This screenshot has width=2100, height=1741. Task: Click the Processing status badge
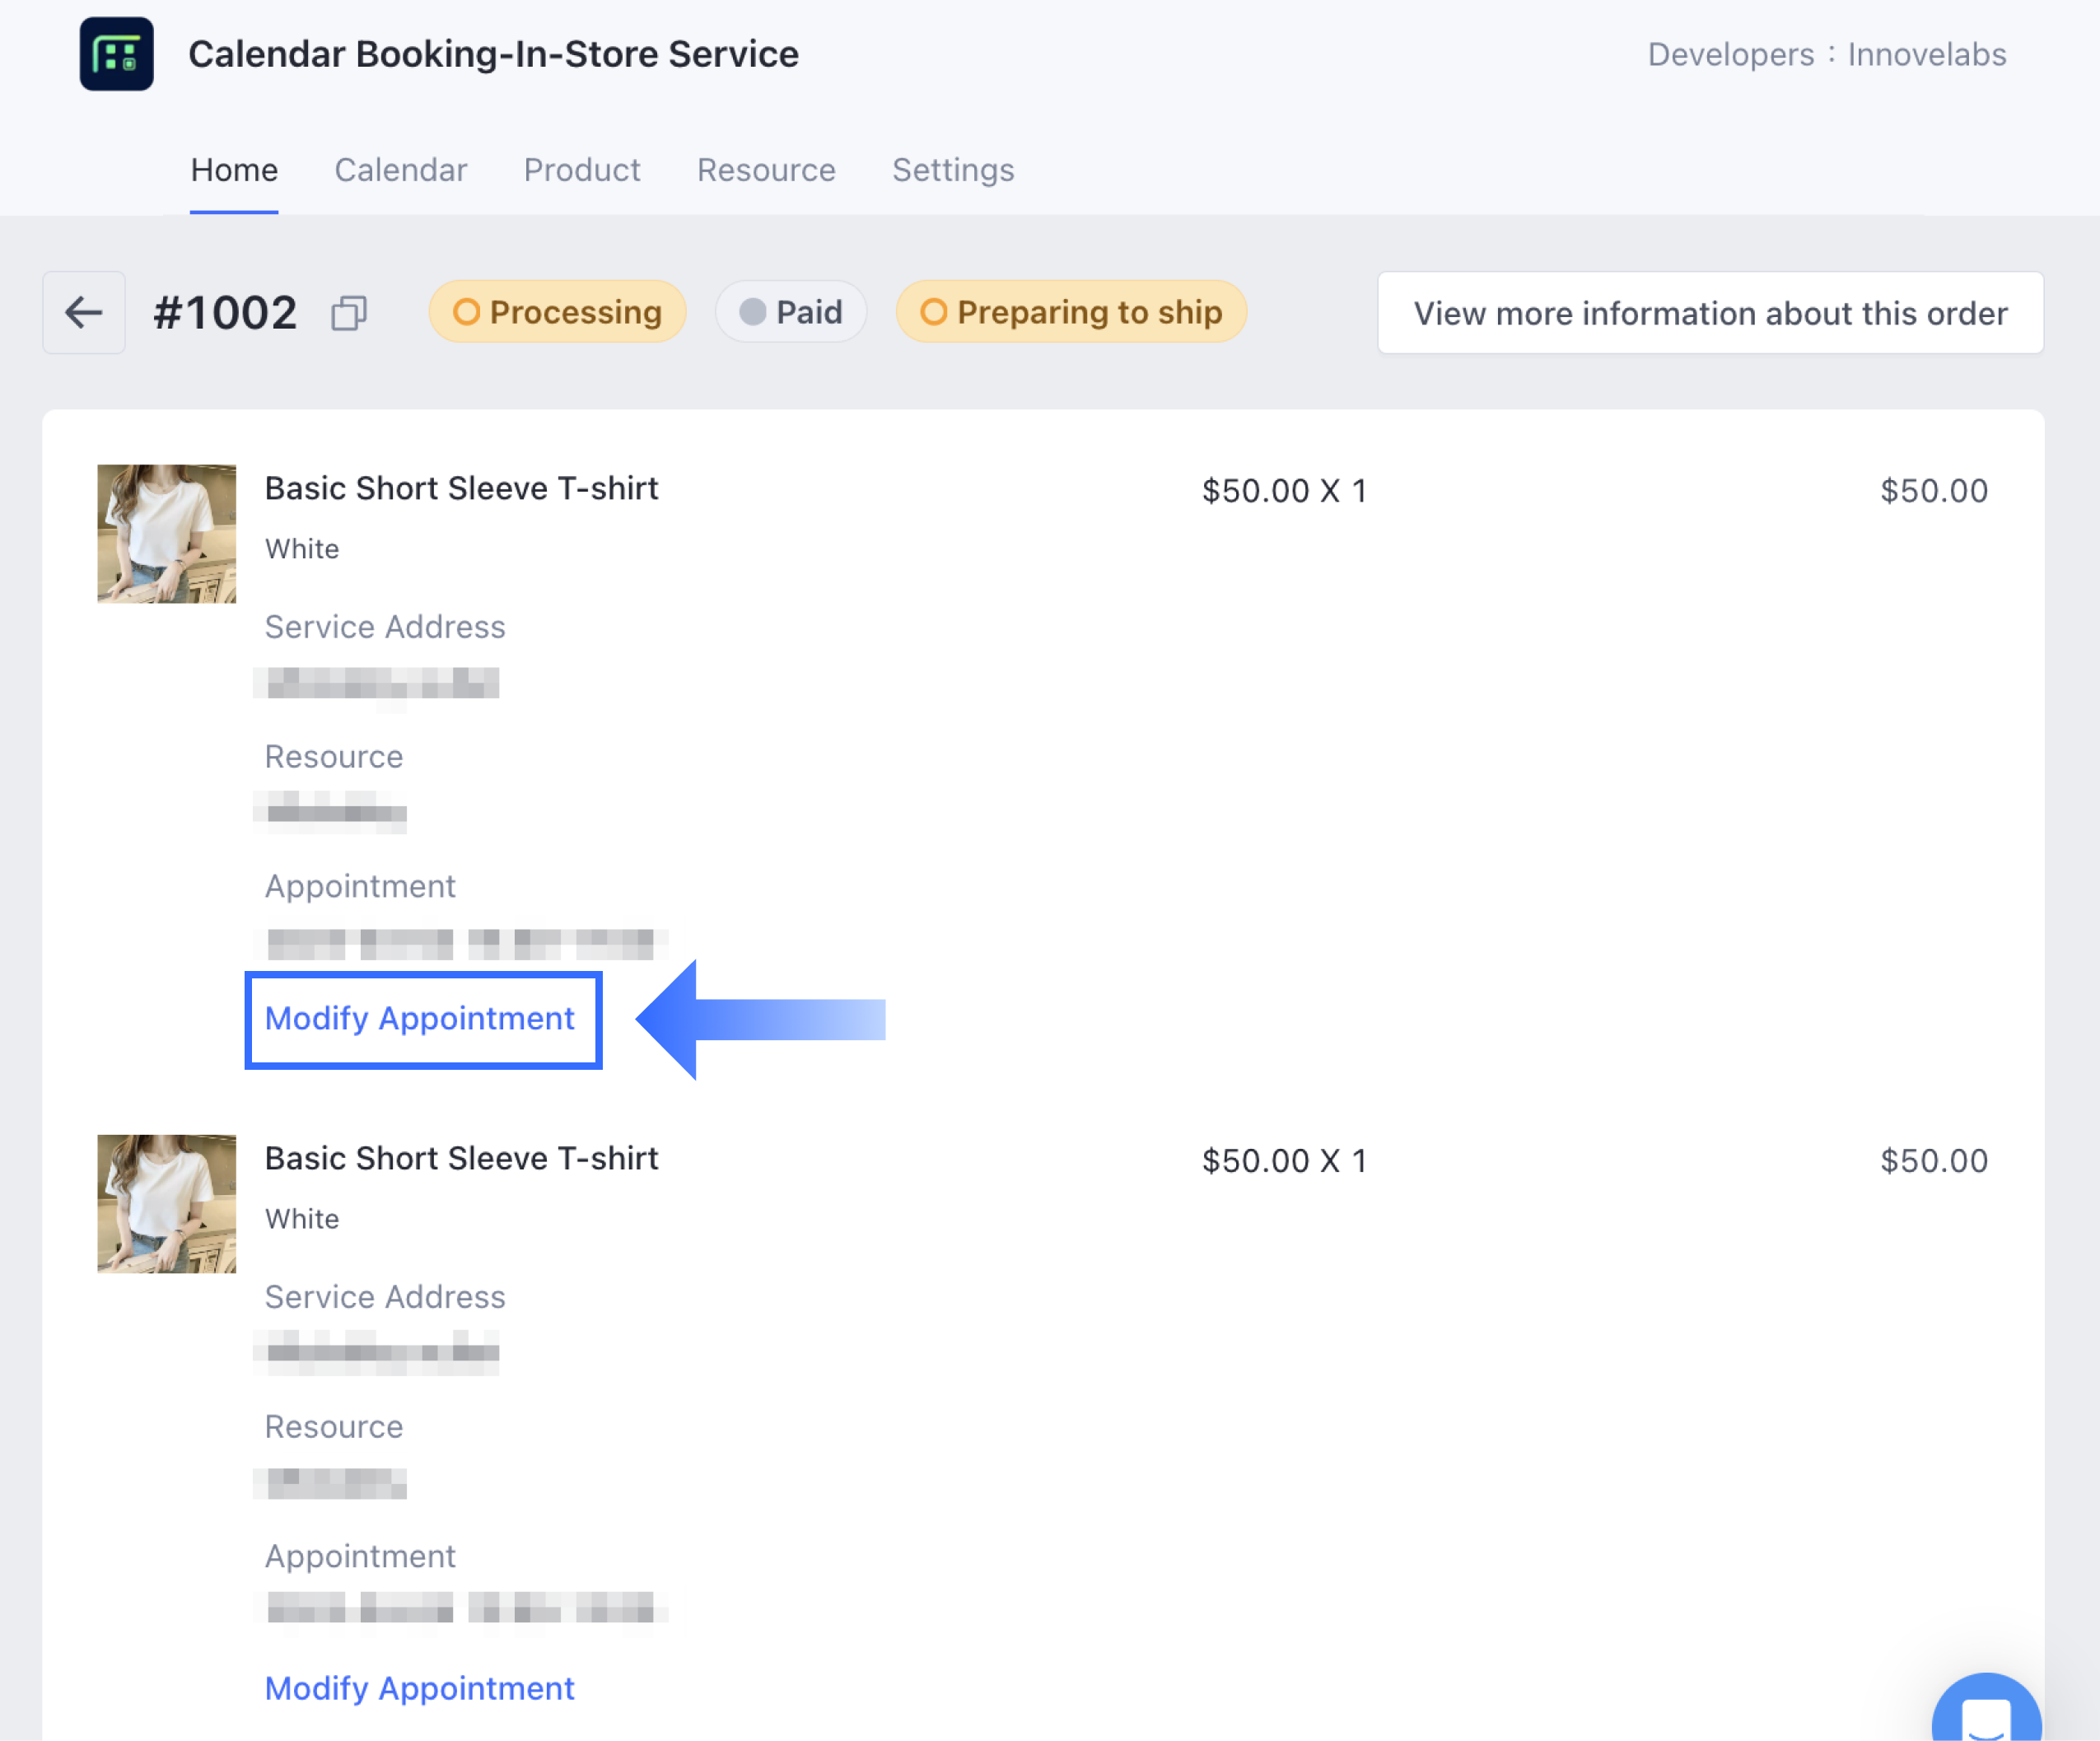tap(557, 312)
